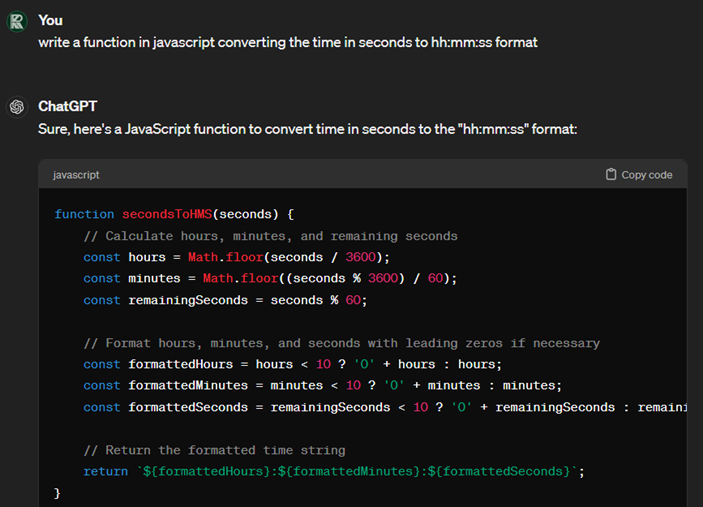Click the 'const remainingSeconds = seconds % 60' line
This screenshot has width=703, height=507.
tap(225, 300)
